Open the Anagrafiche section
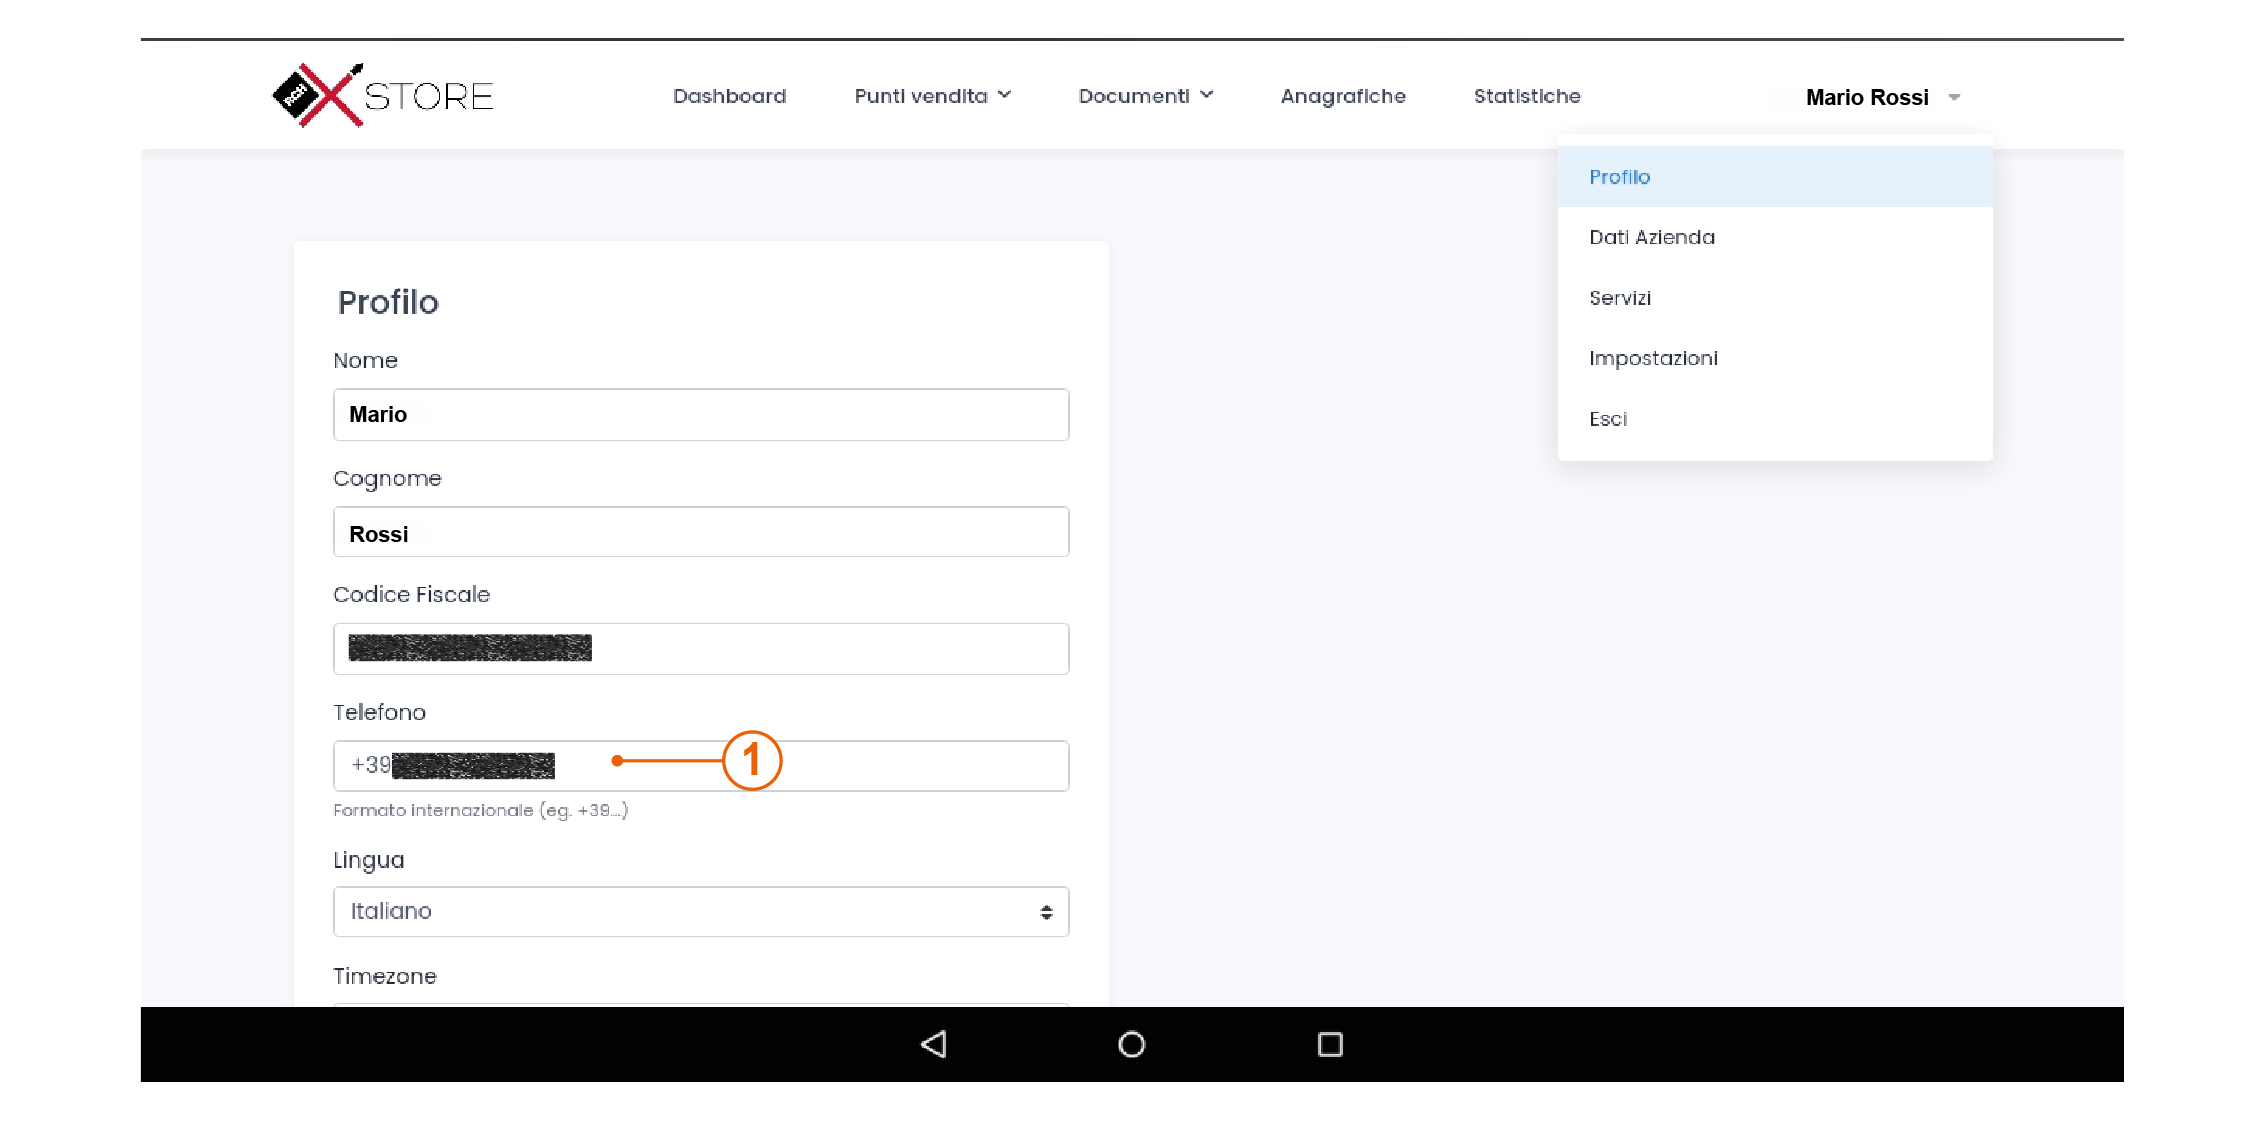The width and height of the screenshot is (2264, 1122). pos(1342,96)
